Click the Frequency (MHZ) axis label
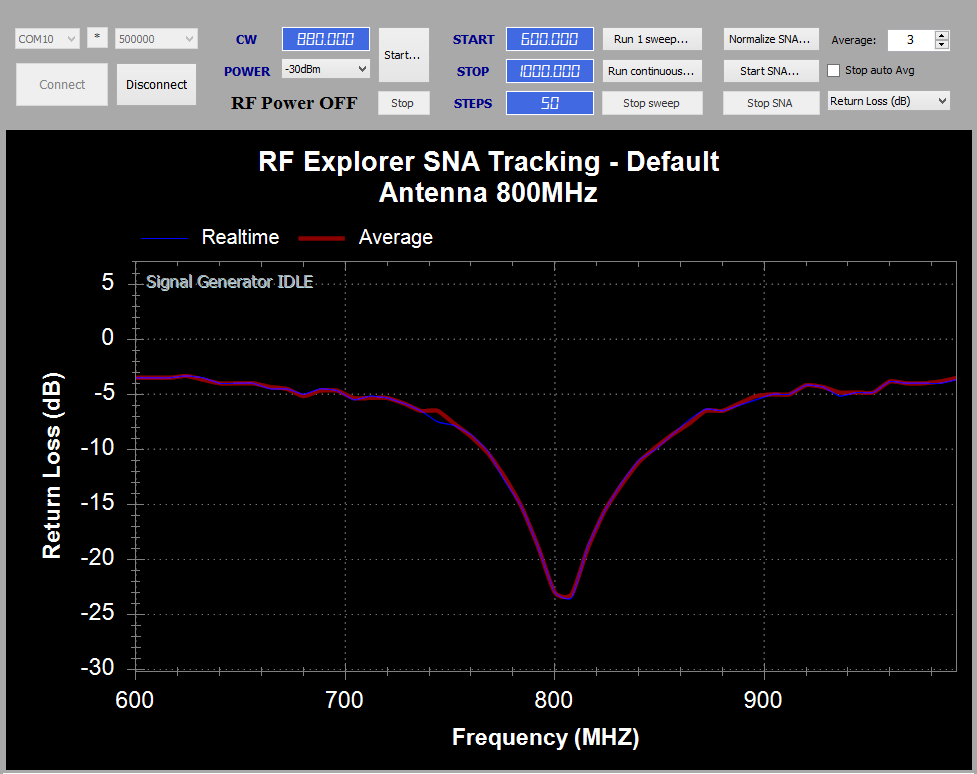This screenshot has width=977, height=774. pyautogui.click(x=546, y=737)
